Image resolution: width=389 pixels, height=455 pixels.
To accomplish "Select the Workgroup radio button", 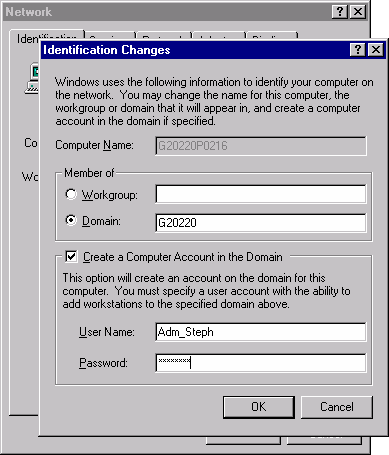I will [71, 194].
